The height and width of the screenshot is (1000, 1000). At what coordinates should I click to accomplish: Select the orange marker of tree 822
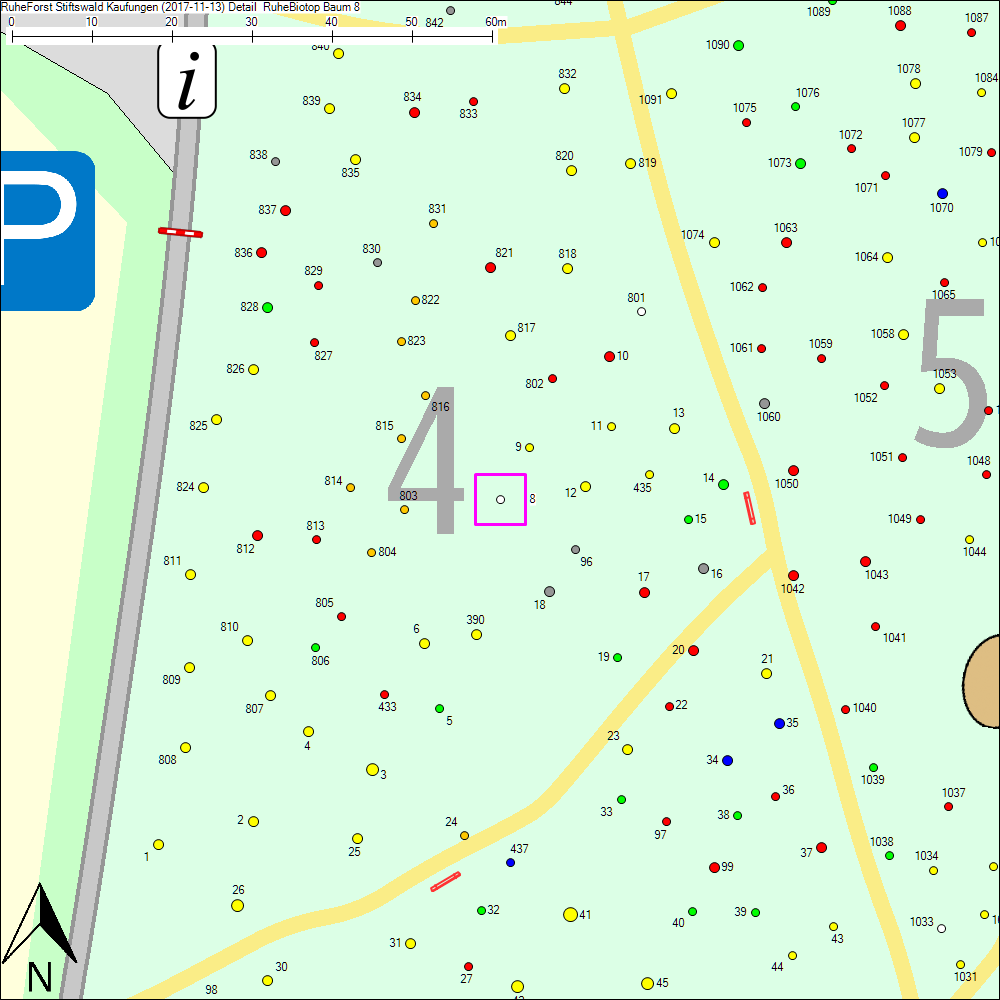(415, 300)
